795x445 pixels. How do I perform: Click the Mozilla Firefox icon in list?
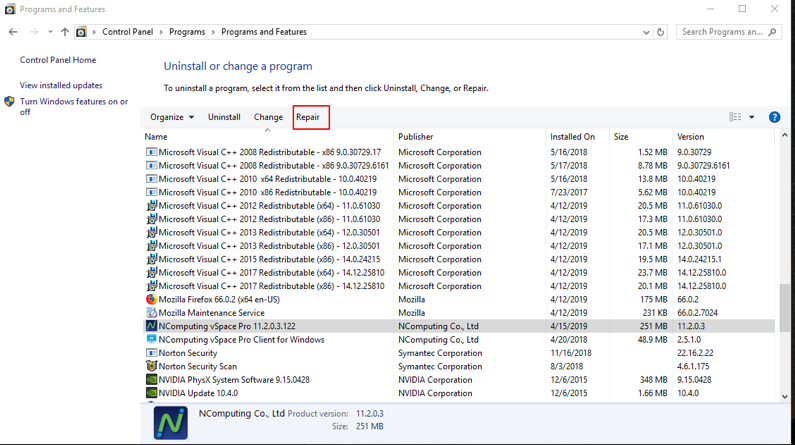pos(151,299)
